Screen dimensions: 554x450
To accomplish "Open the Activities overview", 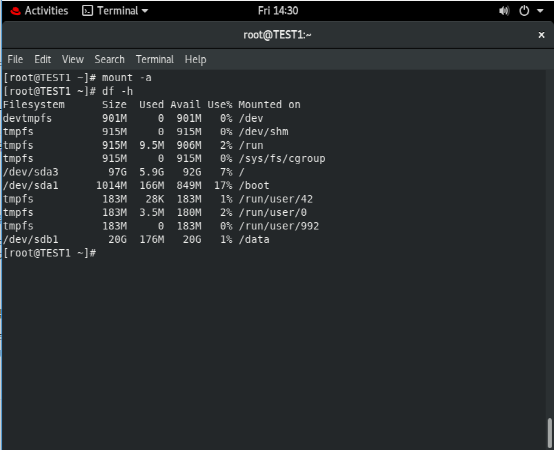I will coord(46,11).
